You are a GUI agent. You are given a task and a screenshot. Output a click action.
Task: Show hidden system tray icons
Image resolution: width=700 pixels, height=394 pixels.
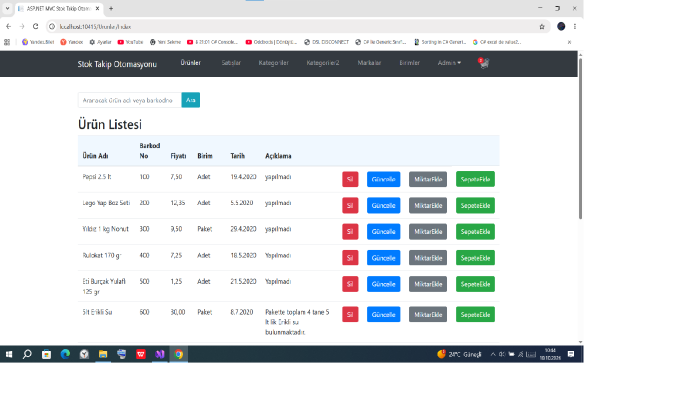[493, 354]
